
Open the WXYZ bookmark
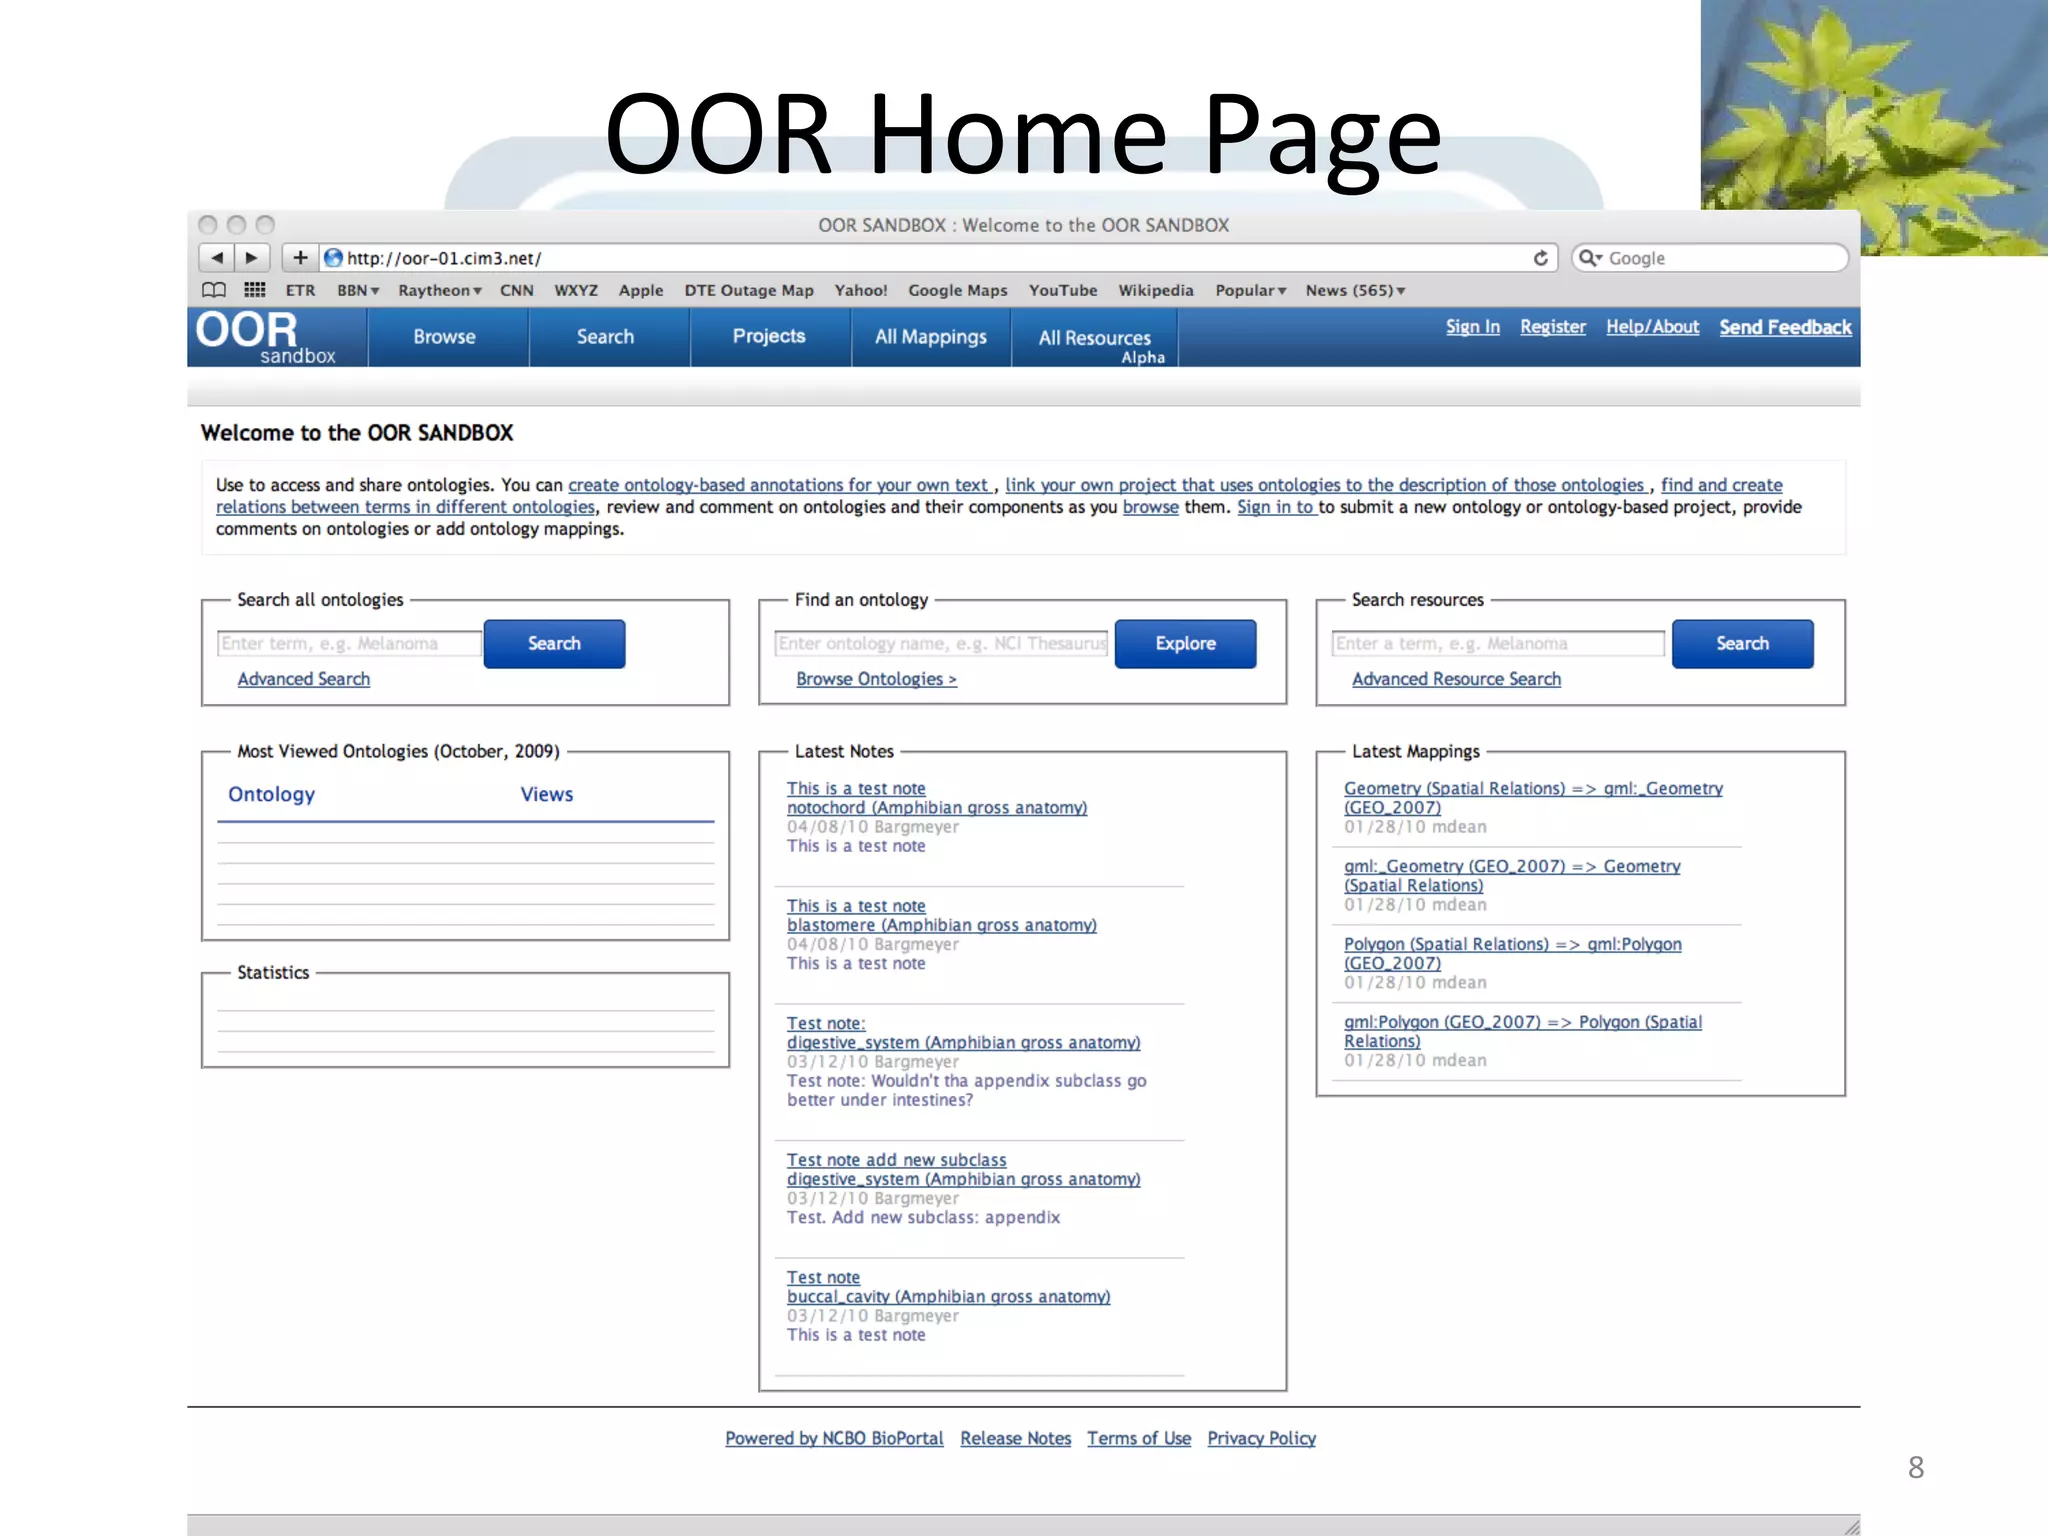click(x=576, y=290)
